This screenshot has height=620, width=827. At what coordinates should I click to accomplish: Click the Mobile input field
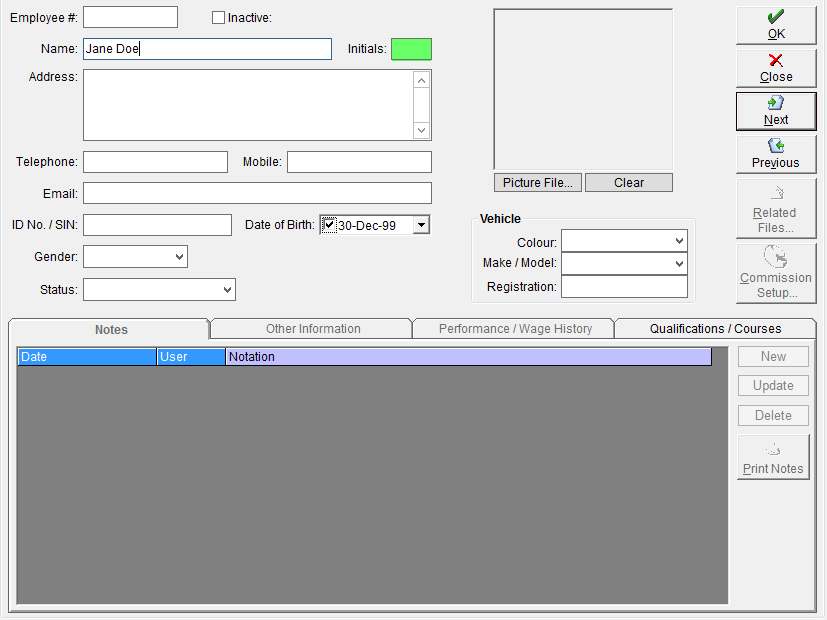tap(359, 162)
